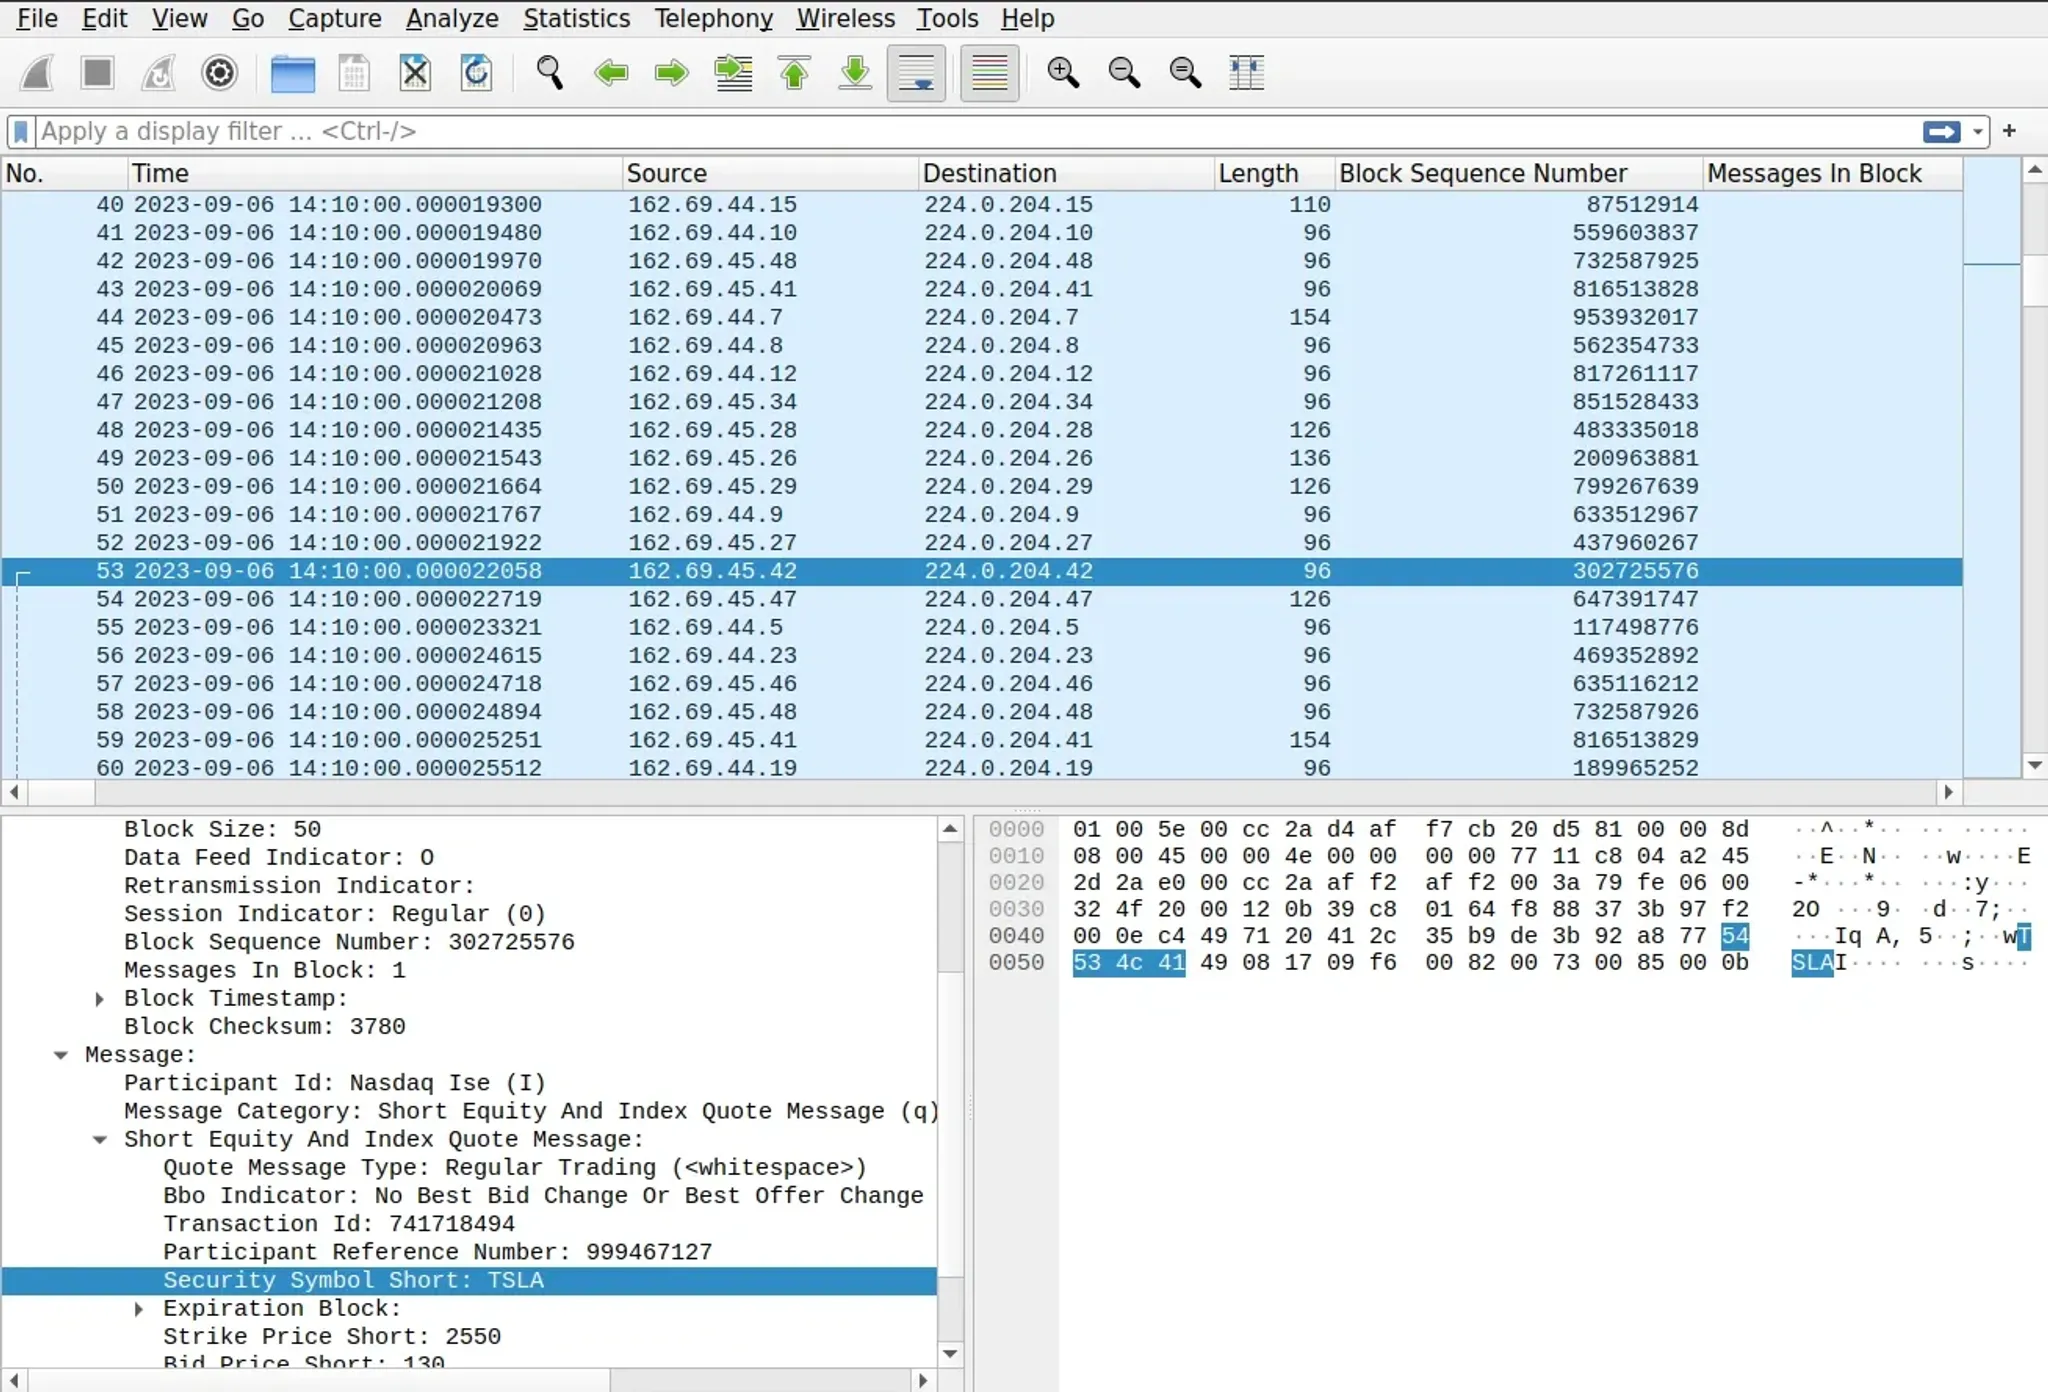
Task: Go back in packet history
Action: point(610,73)
